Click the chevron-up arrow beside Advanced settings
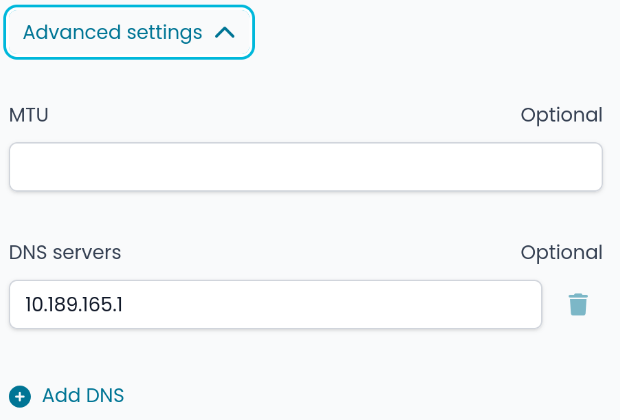Viewport: 620px width, 420px height. point(225,33)
